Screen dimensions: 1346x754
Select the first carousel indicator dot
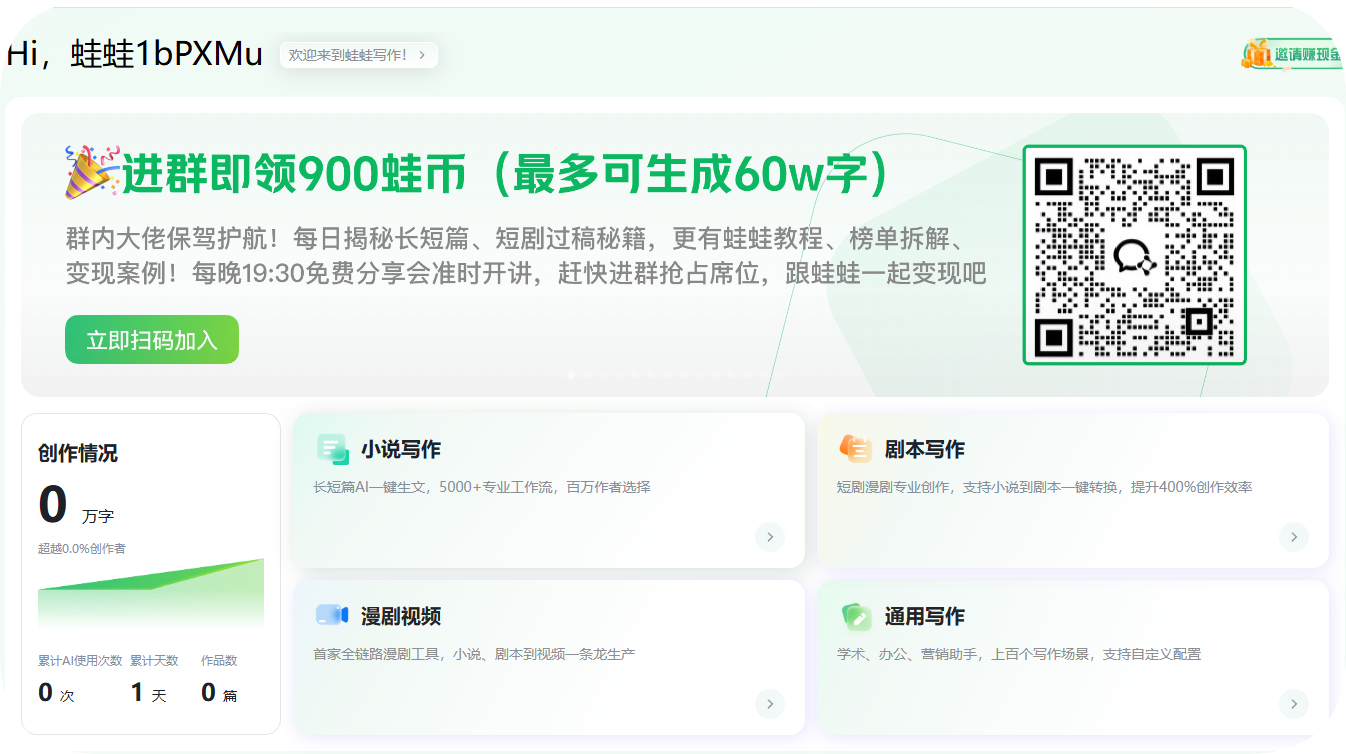tap(570, 374)
